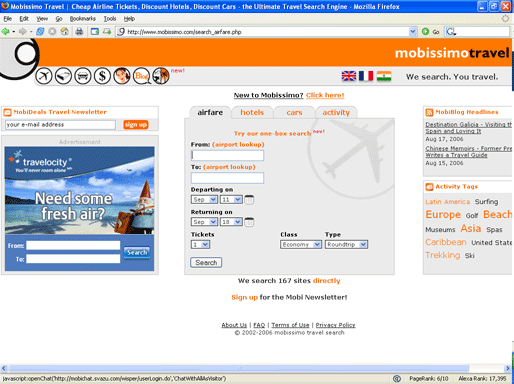Open the returning month dropdown
Screen dimensions: 514x384
pos(204,222)
